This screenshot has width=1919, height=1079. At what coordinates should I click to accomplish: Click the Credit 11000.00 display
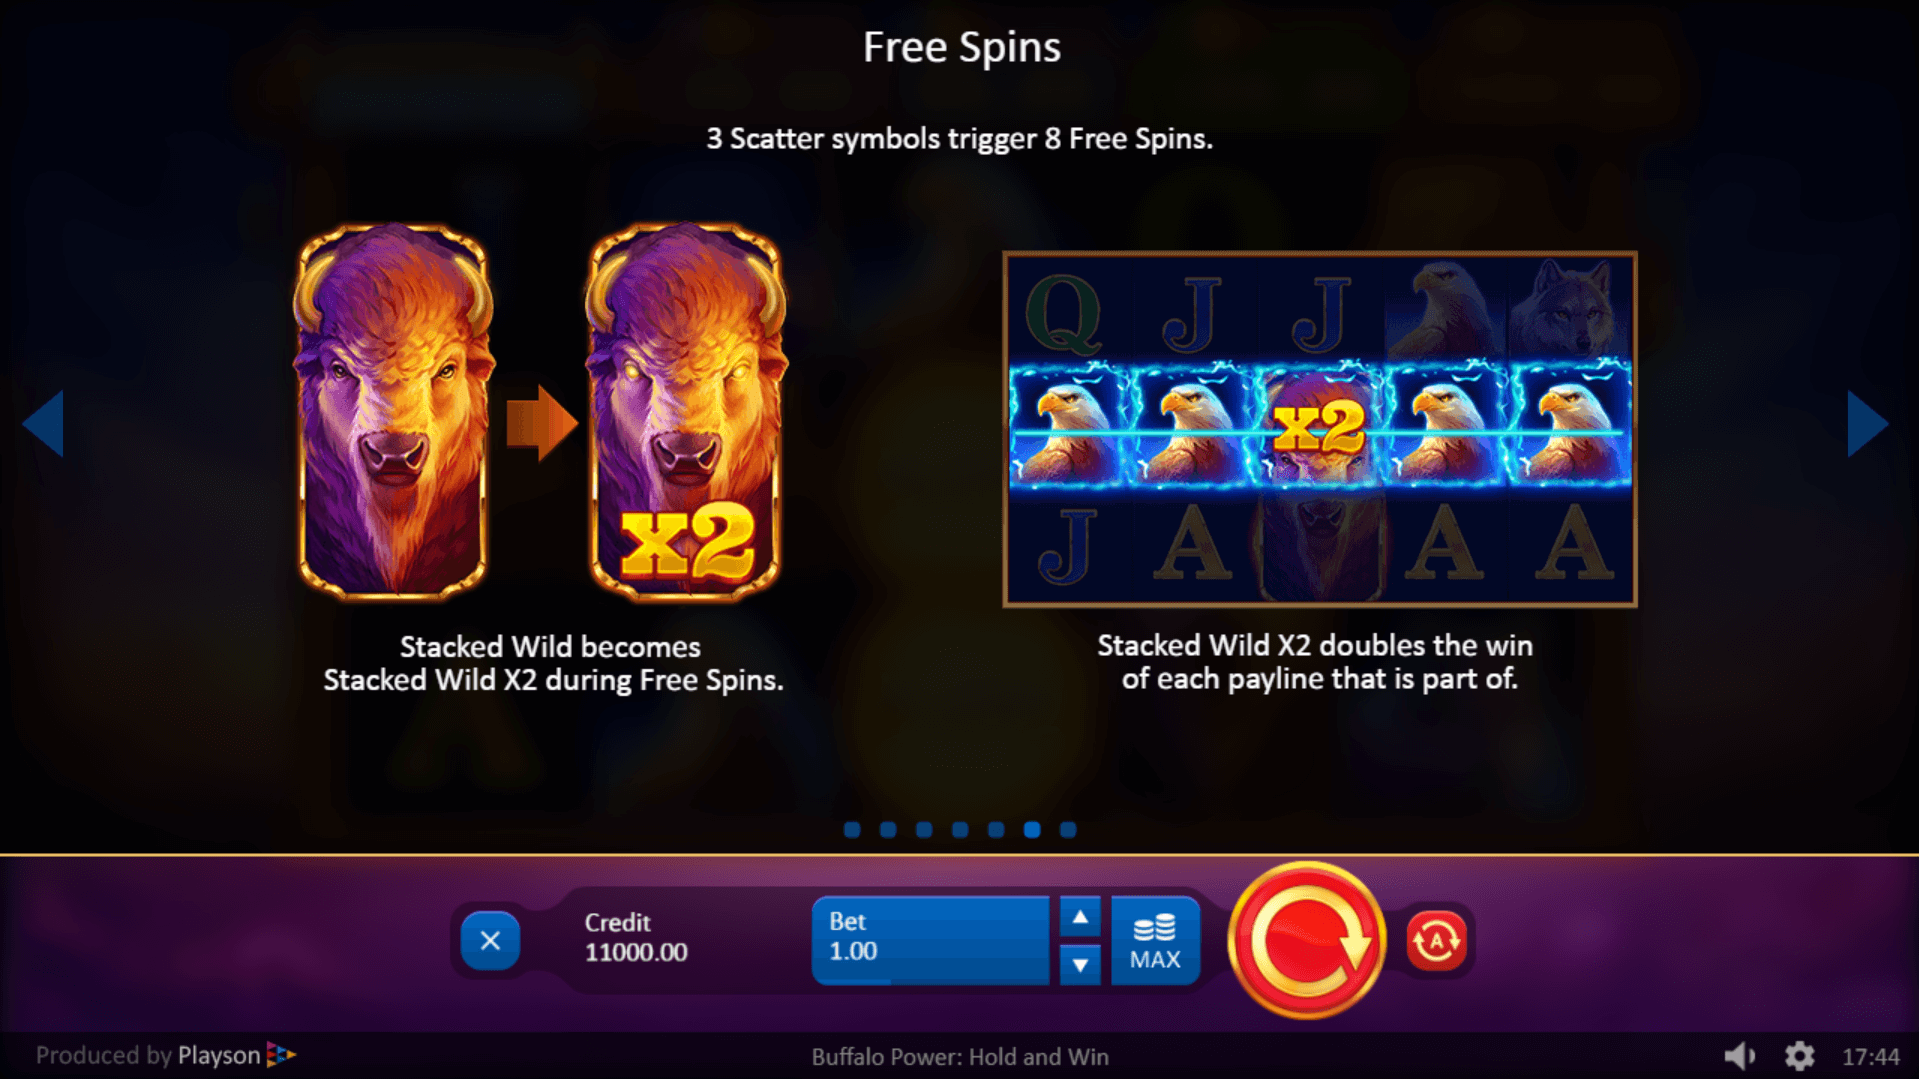coord(636,938)
